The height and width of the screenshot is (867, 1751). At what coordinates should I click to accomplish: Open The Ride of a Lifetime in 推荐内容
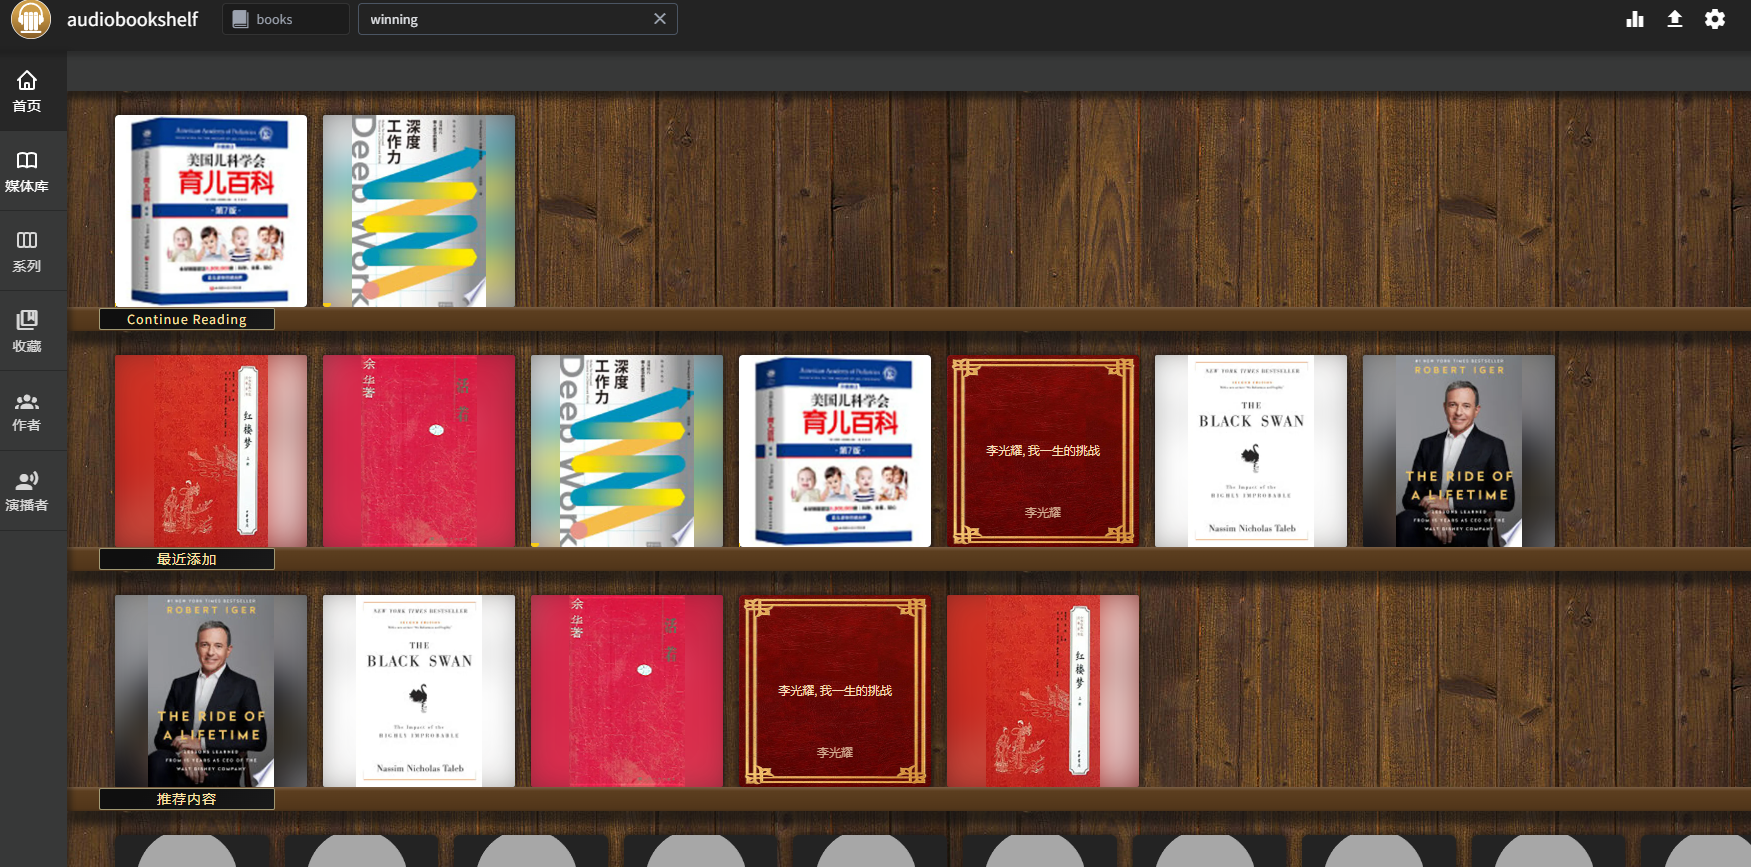[x=211, y=691]
